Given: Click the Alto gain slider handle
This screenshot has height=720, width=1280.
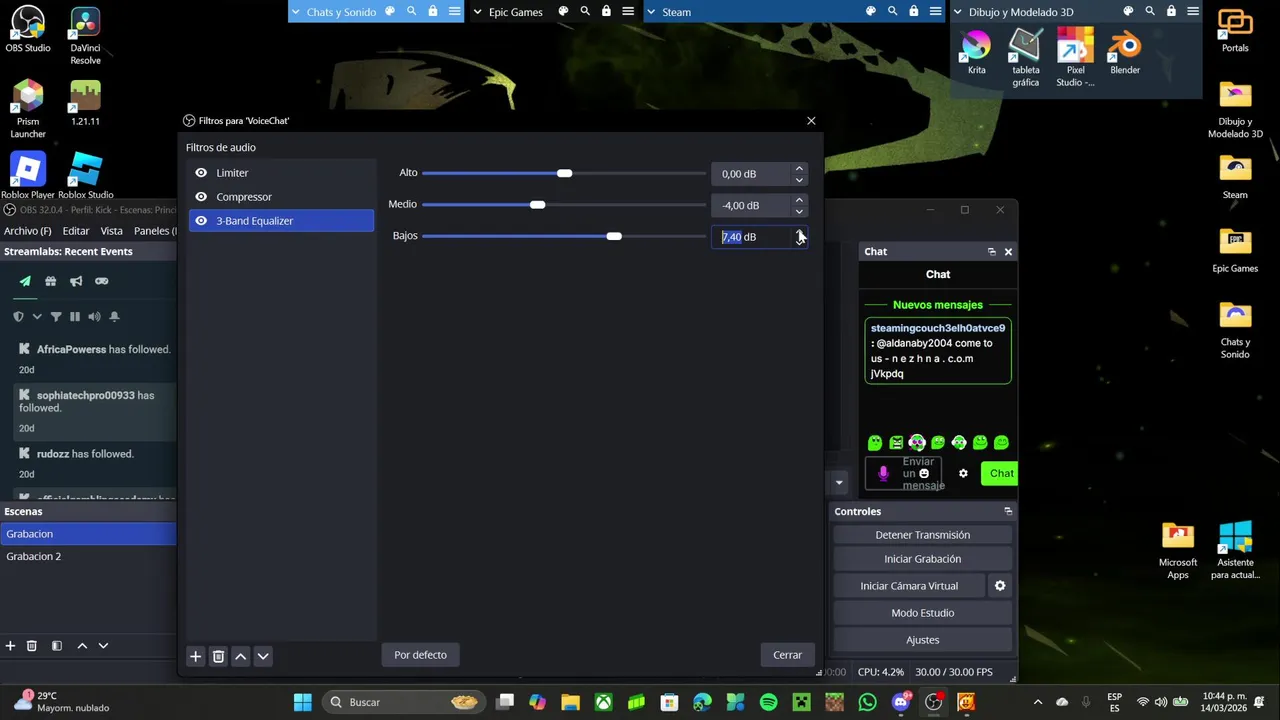Looking at the screenshot, I should 565,173.
